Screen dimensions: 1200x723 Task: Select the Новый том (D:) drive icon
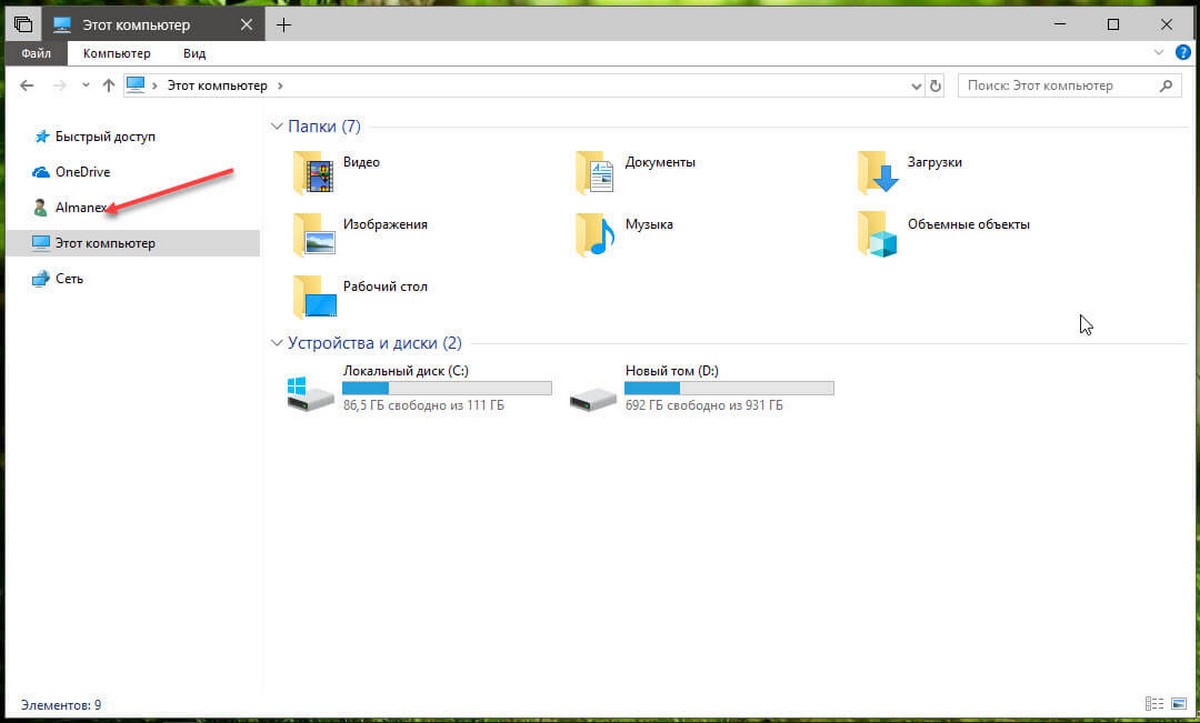pos(593,399)
